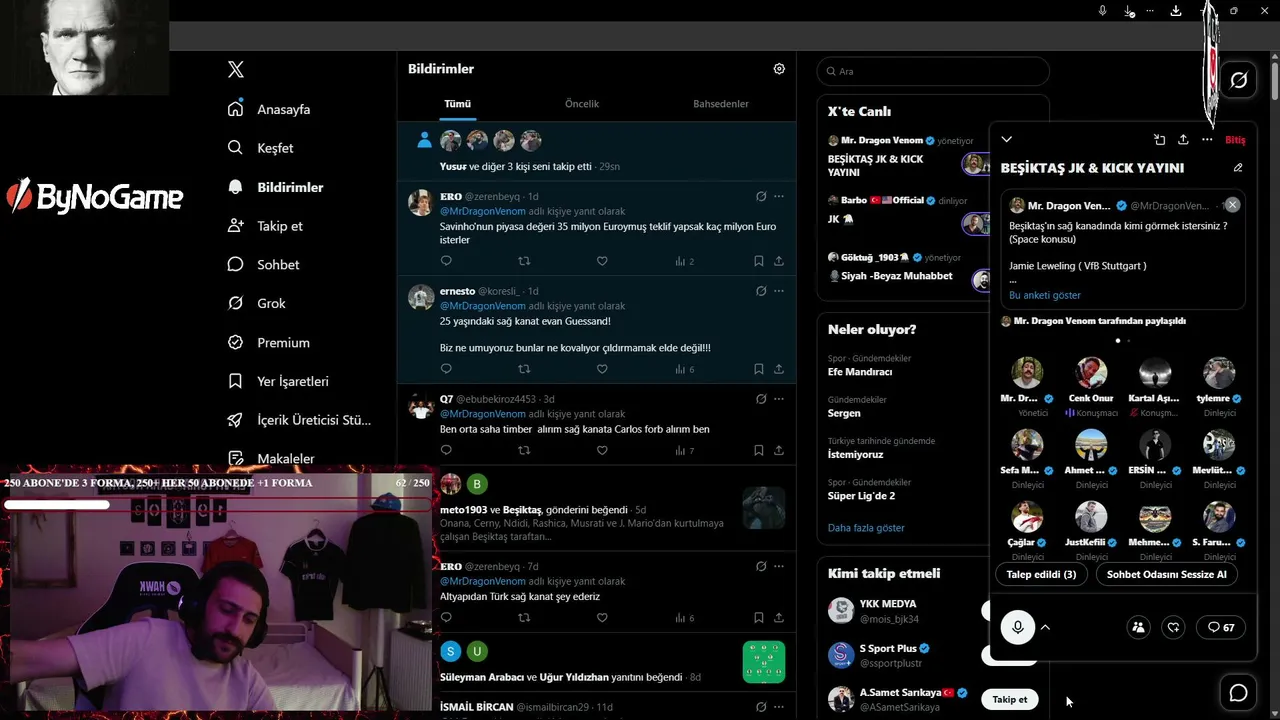Screen dimensions: 1280x720
Task: Repost Q7's timber post
Action: point(524,451)
